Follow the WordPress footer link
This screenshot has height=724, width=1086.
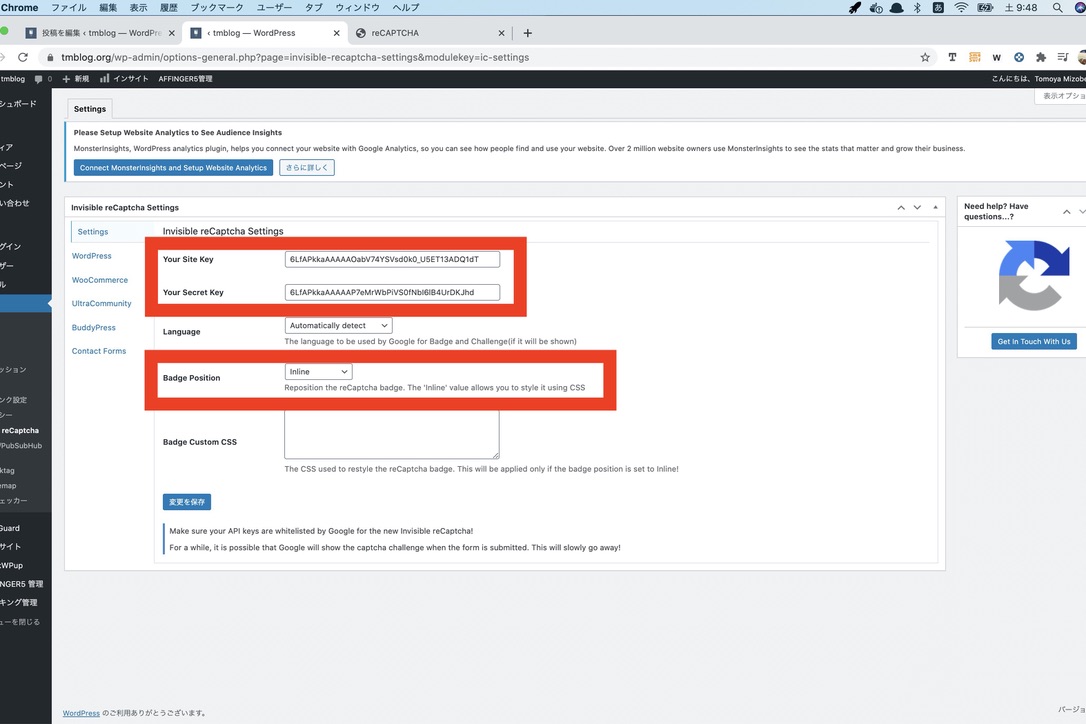coord(81,713)
